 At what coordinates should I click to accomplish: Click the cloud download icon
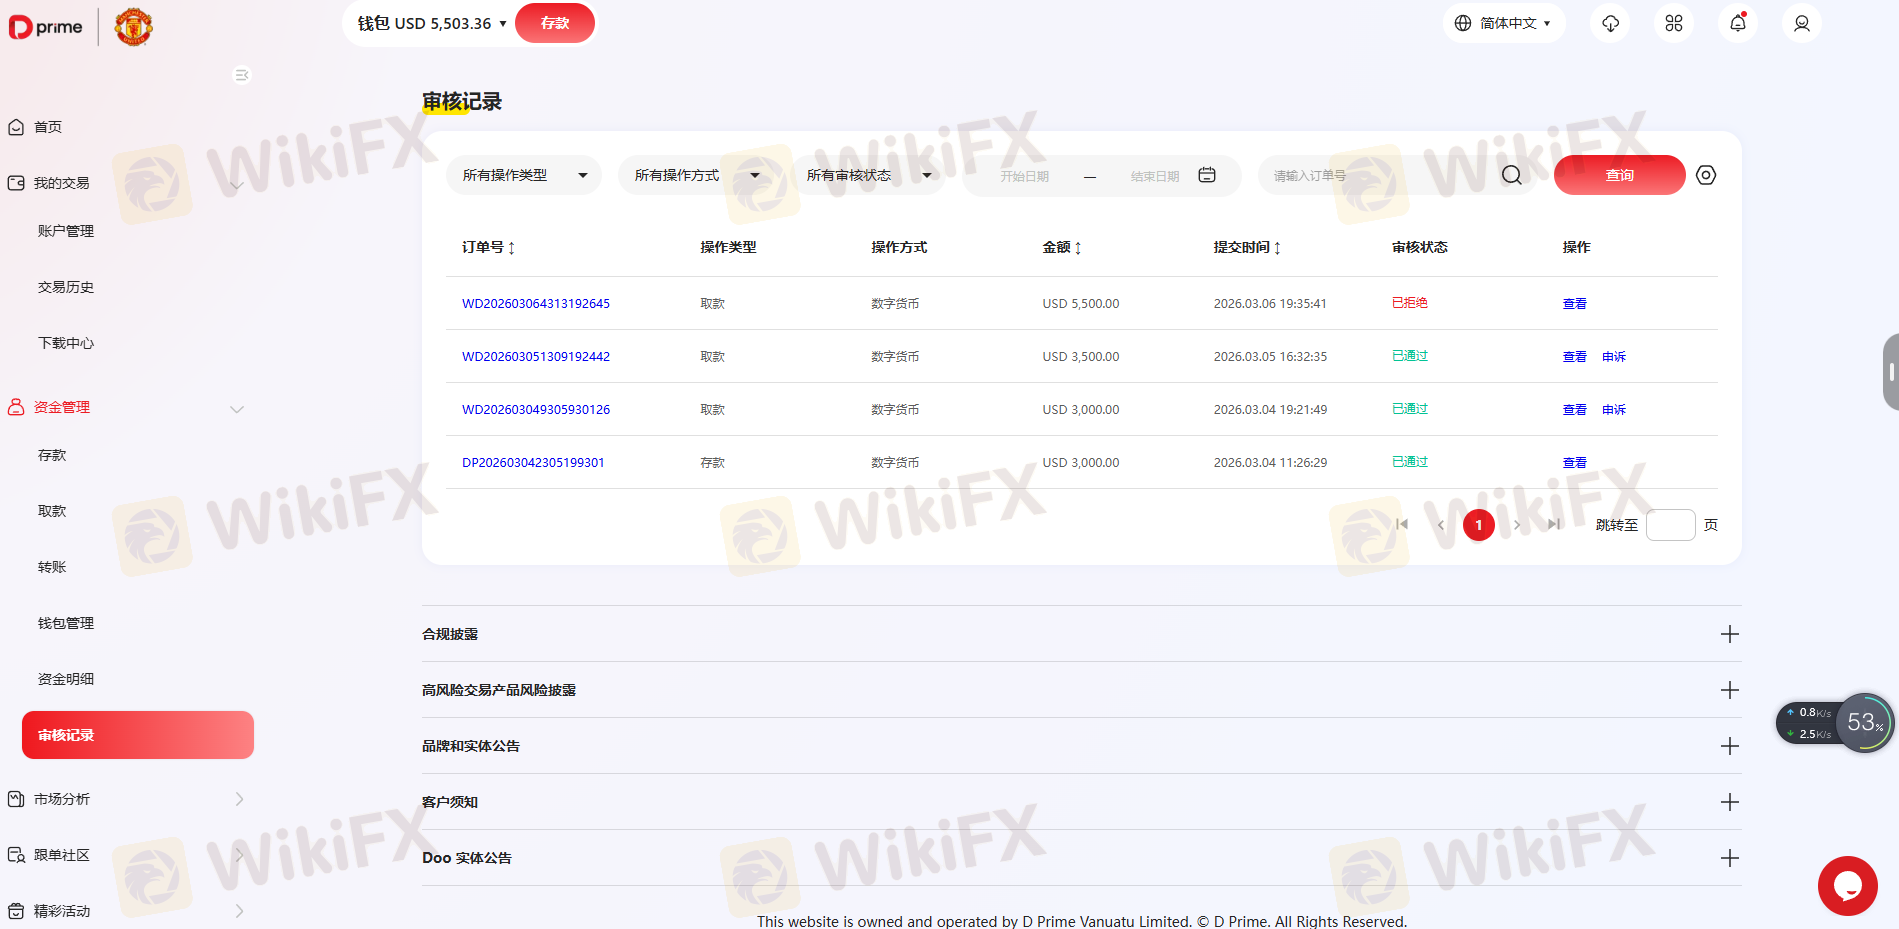[x=1610, y=23]
